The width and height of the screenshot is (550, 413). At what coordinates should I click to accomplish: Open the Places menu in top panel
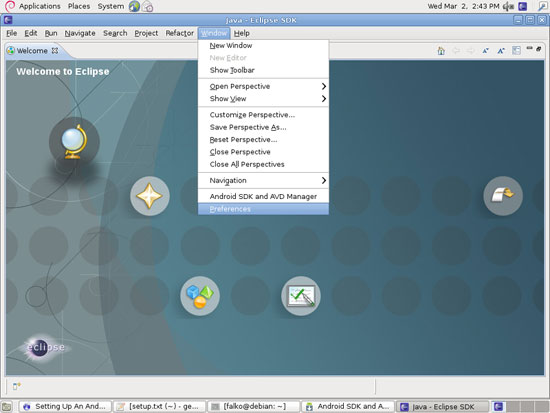[79, 6]
